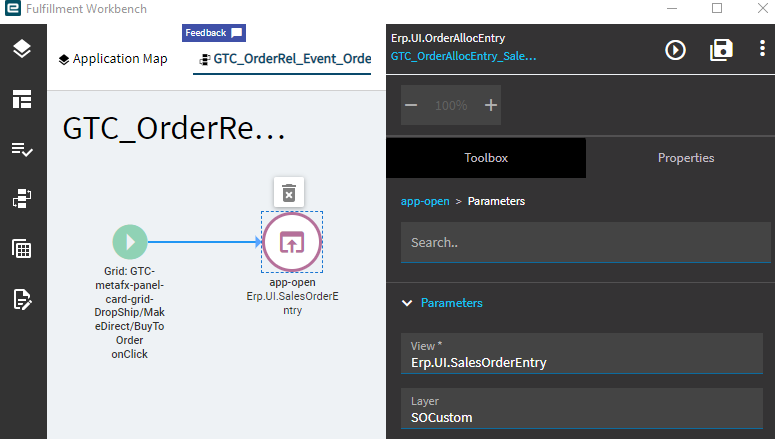Open the layout panel icon in sidebar

[x=22, y=99]
